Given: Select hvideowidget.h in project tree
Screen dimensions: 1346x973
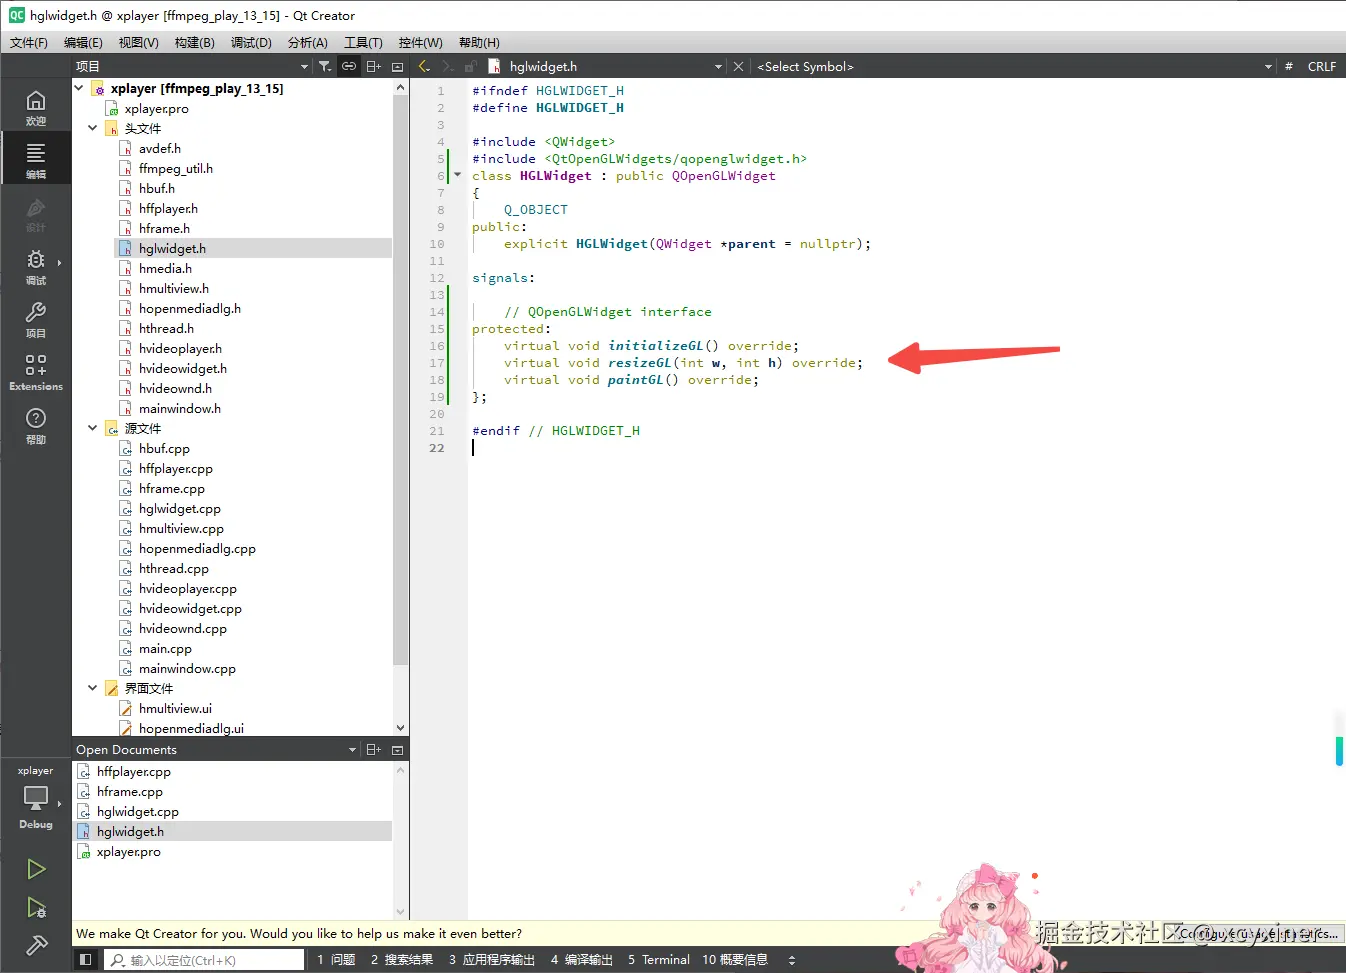Looking at the screenshot, I should 182,368.
